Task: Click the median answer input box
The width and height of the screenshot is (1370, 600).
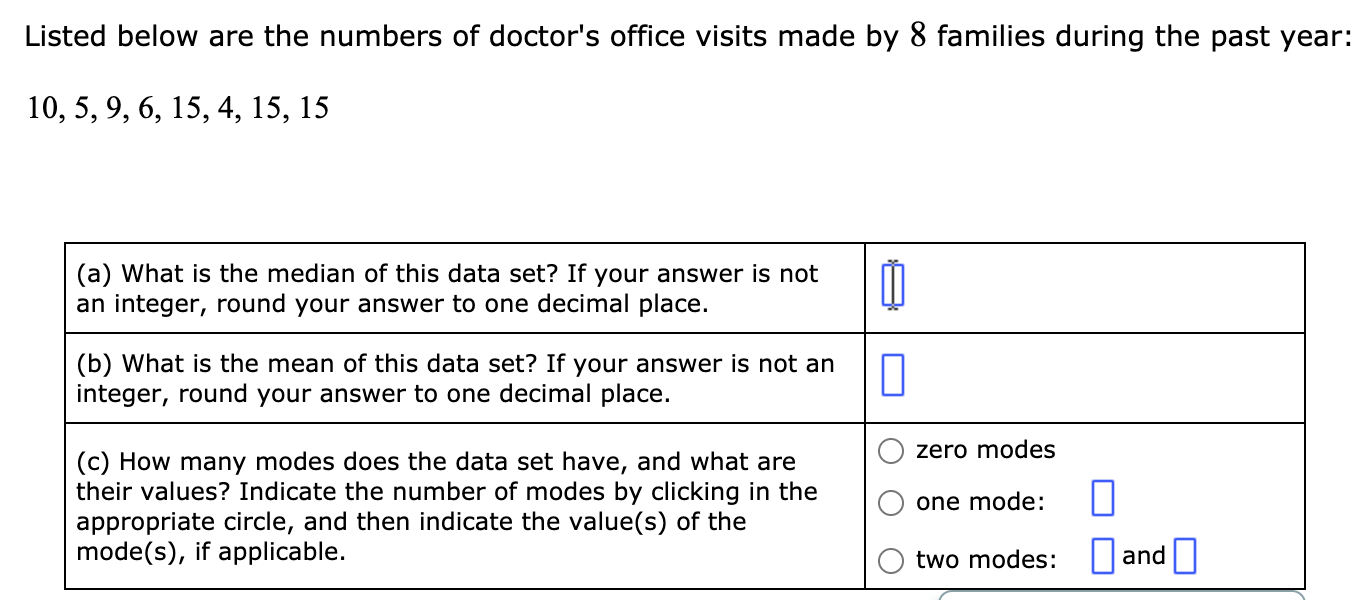Action: coord(893,288)
